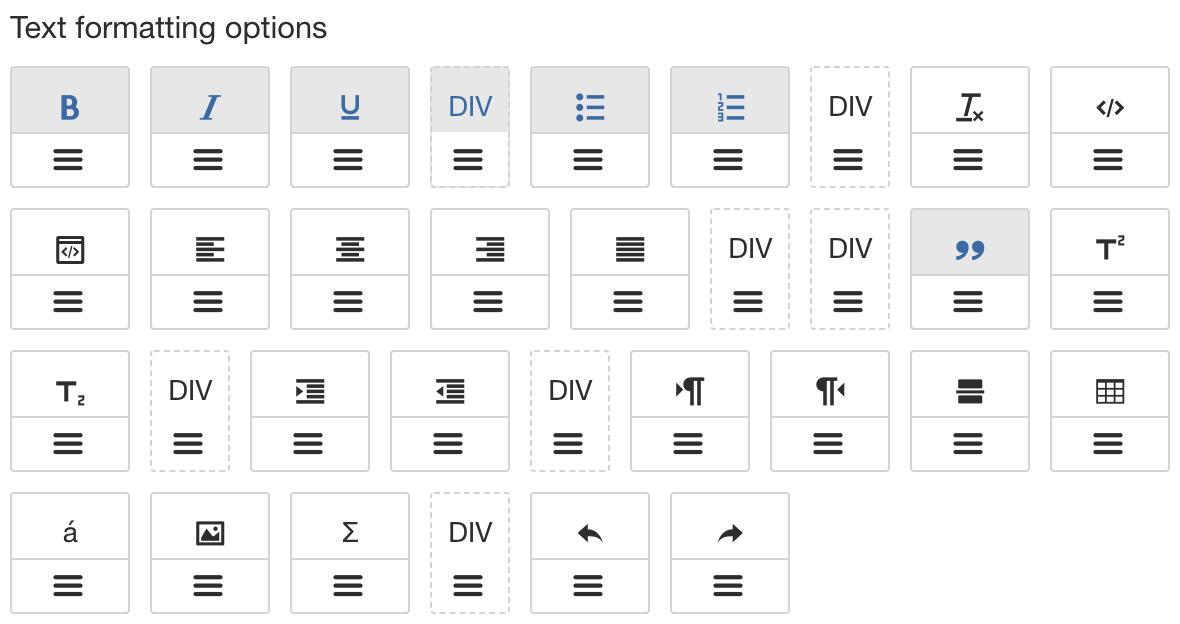1180x624 pixels.
Task: Apply superscript formatting
Action: click(x=1109, y=248)
